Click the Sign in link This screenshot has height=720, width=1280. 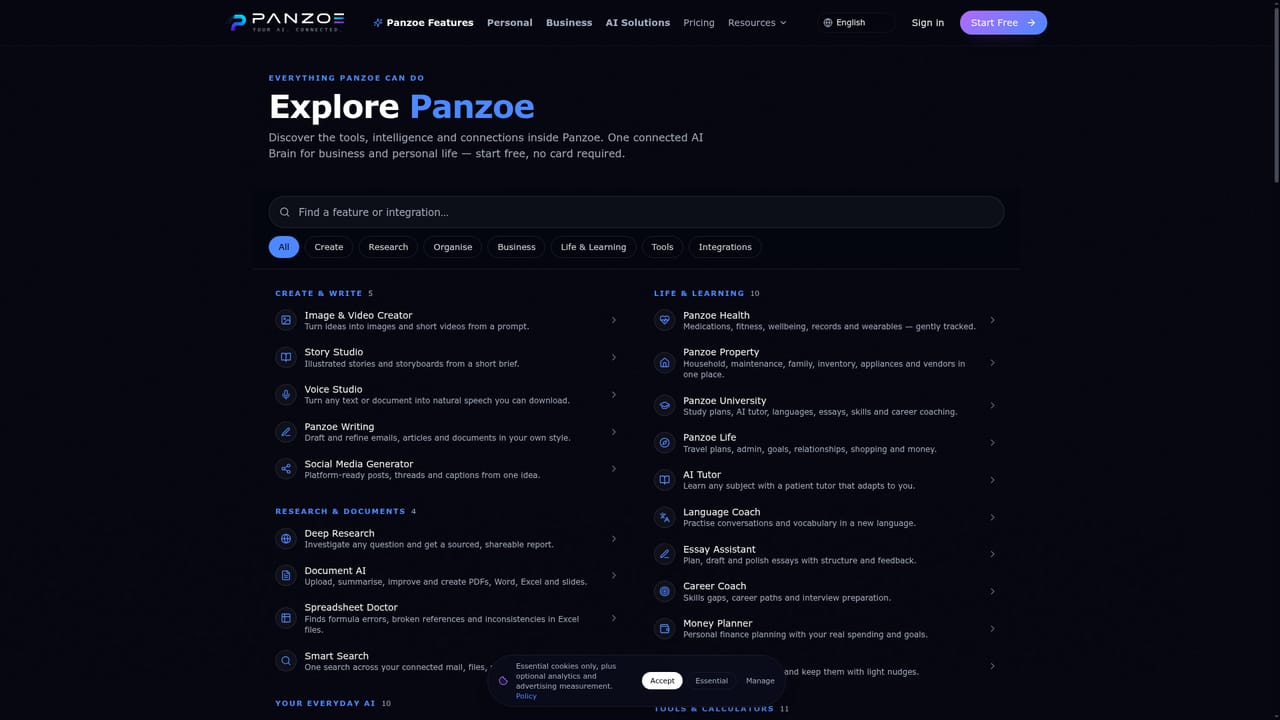928,22
